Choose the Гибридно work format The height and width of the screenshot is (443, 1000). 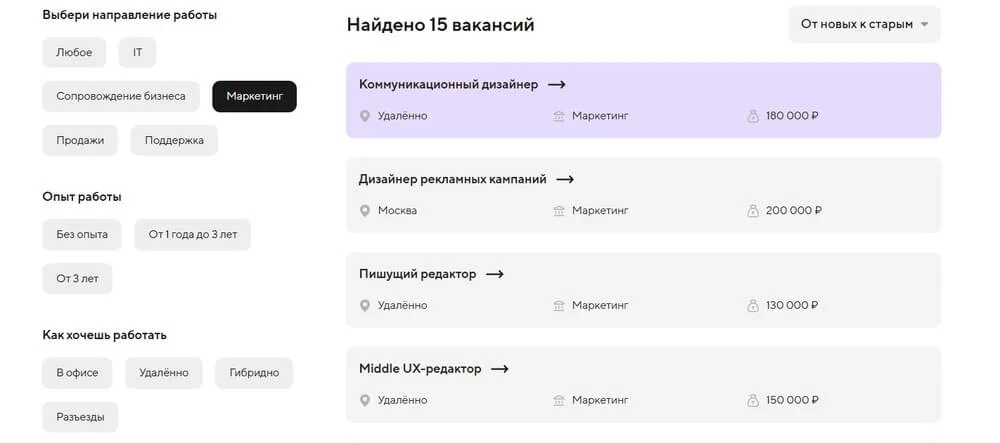tap(253, 373)
